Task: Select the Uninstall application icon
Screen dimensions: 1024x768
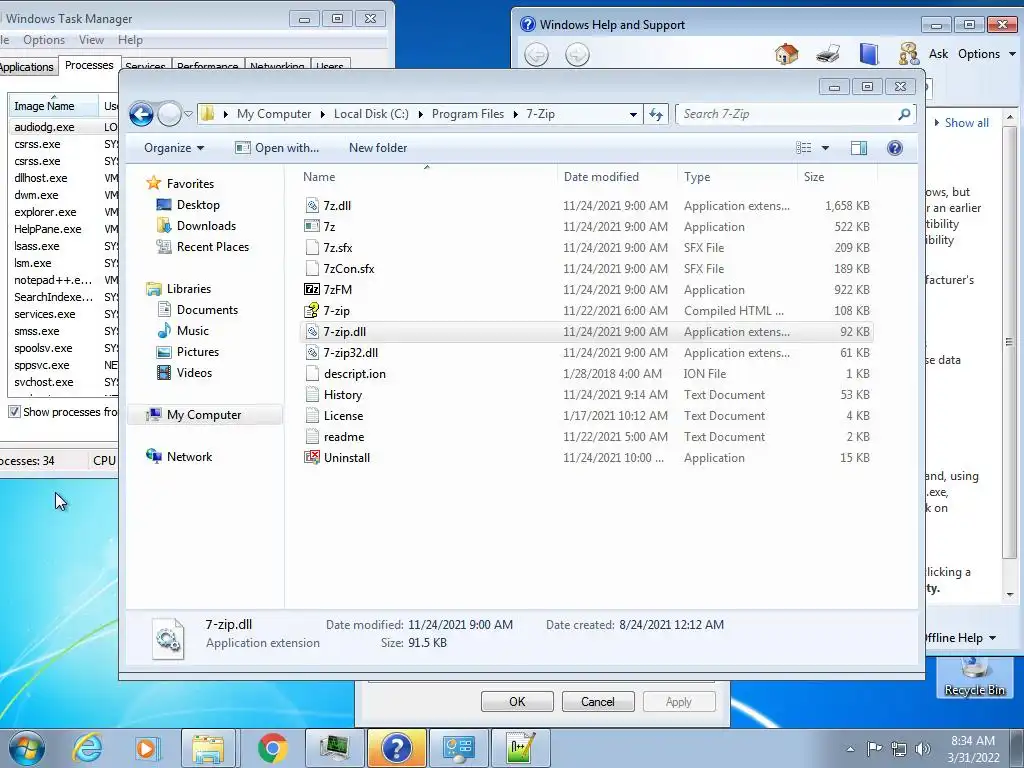Action: click(x=312, y=457)
